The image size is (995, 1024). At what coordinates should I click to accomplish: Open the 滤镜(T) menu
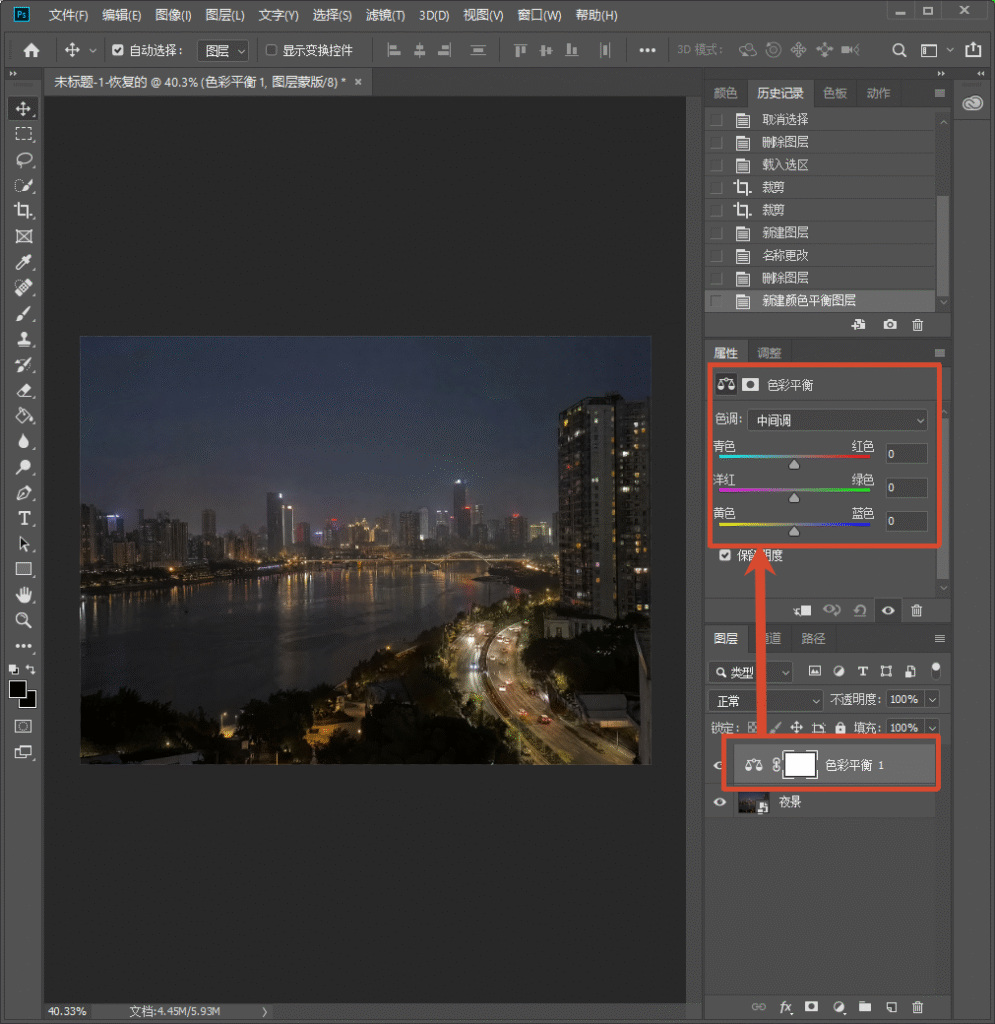[x=385, y=15]
